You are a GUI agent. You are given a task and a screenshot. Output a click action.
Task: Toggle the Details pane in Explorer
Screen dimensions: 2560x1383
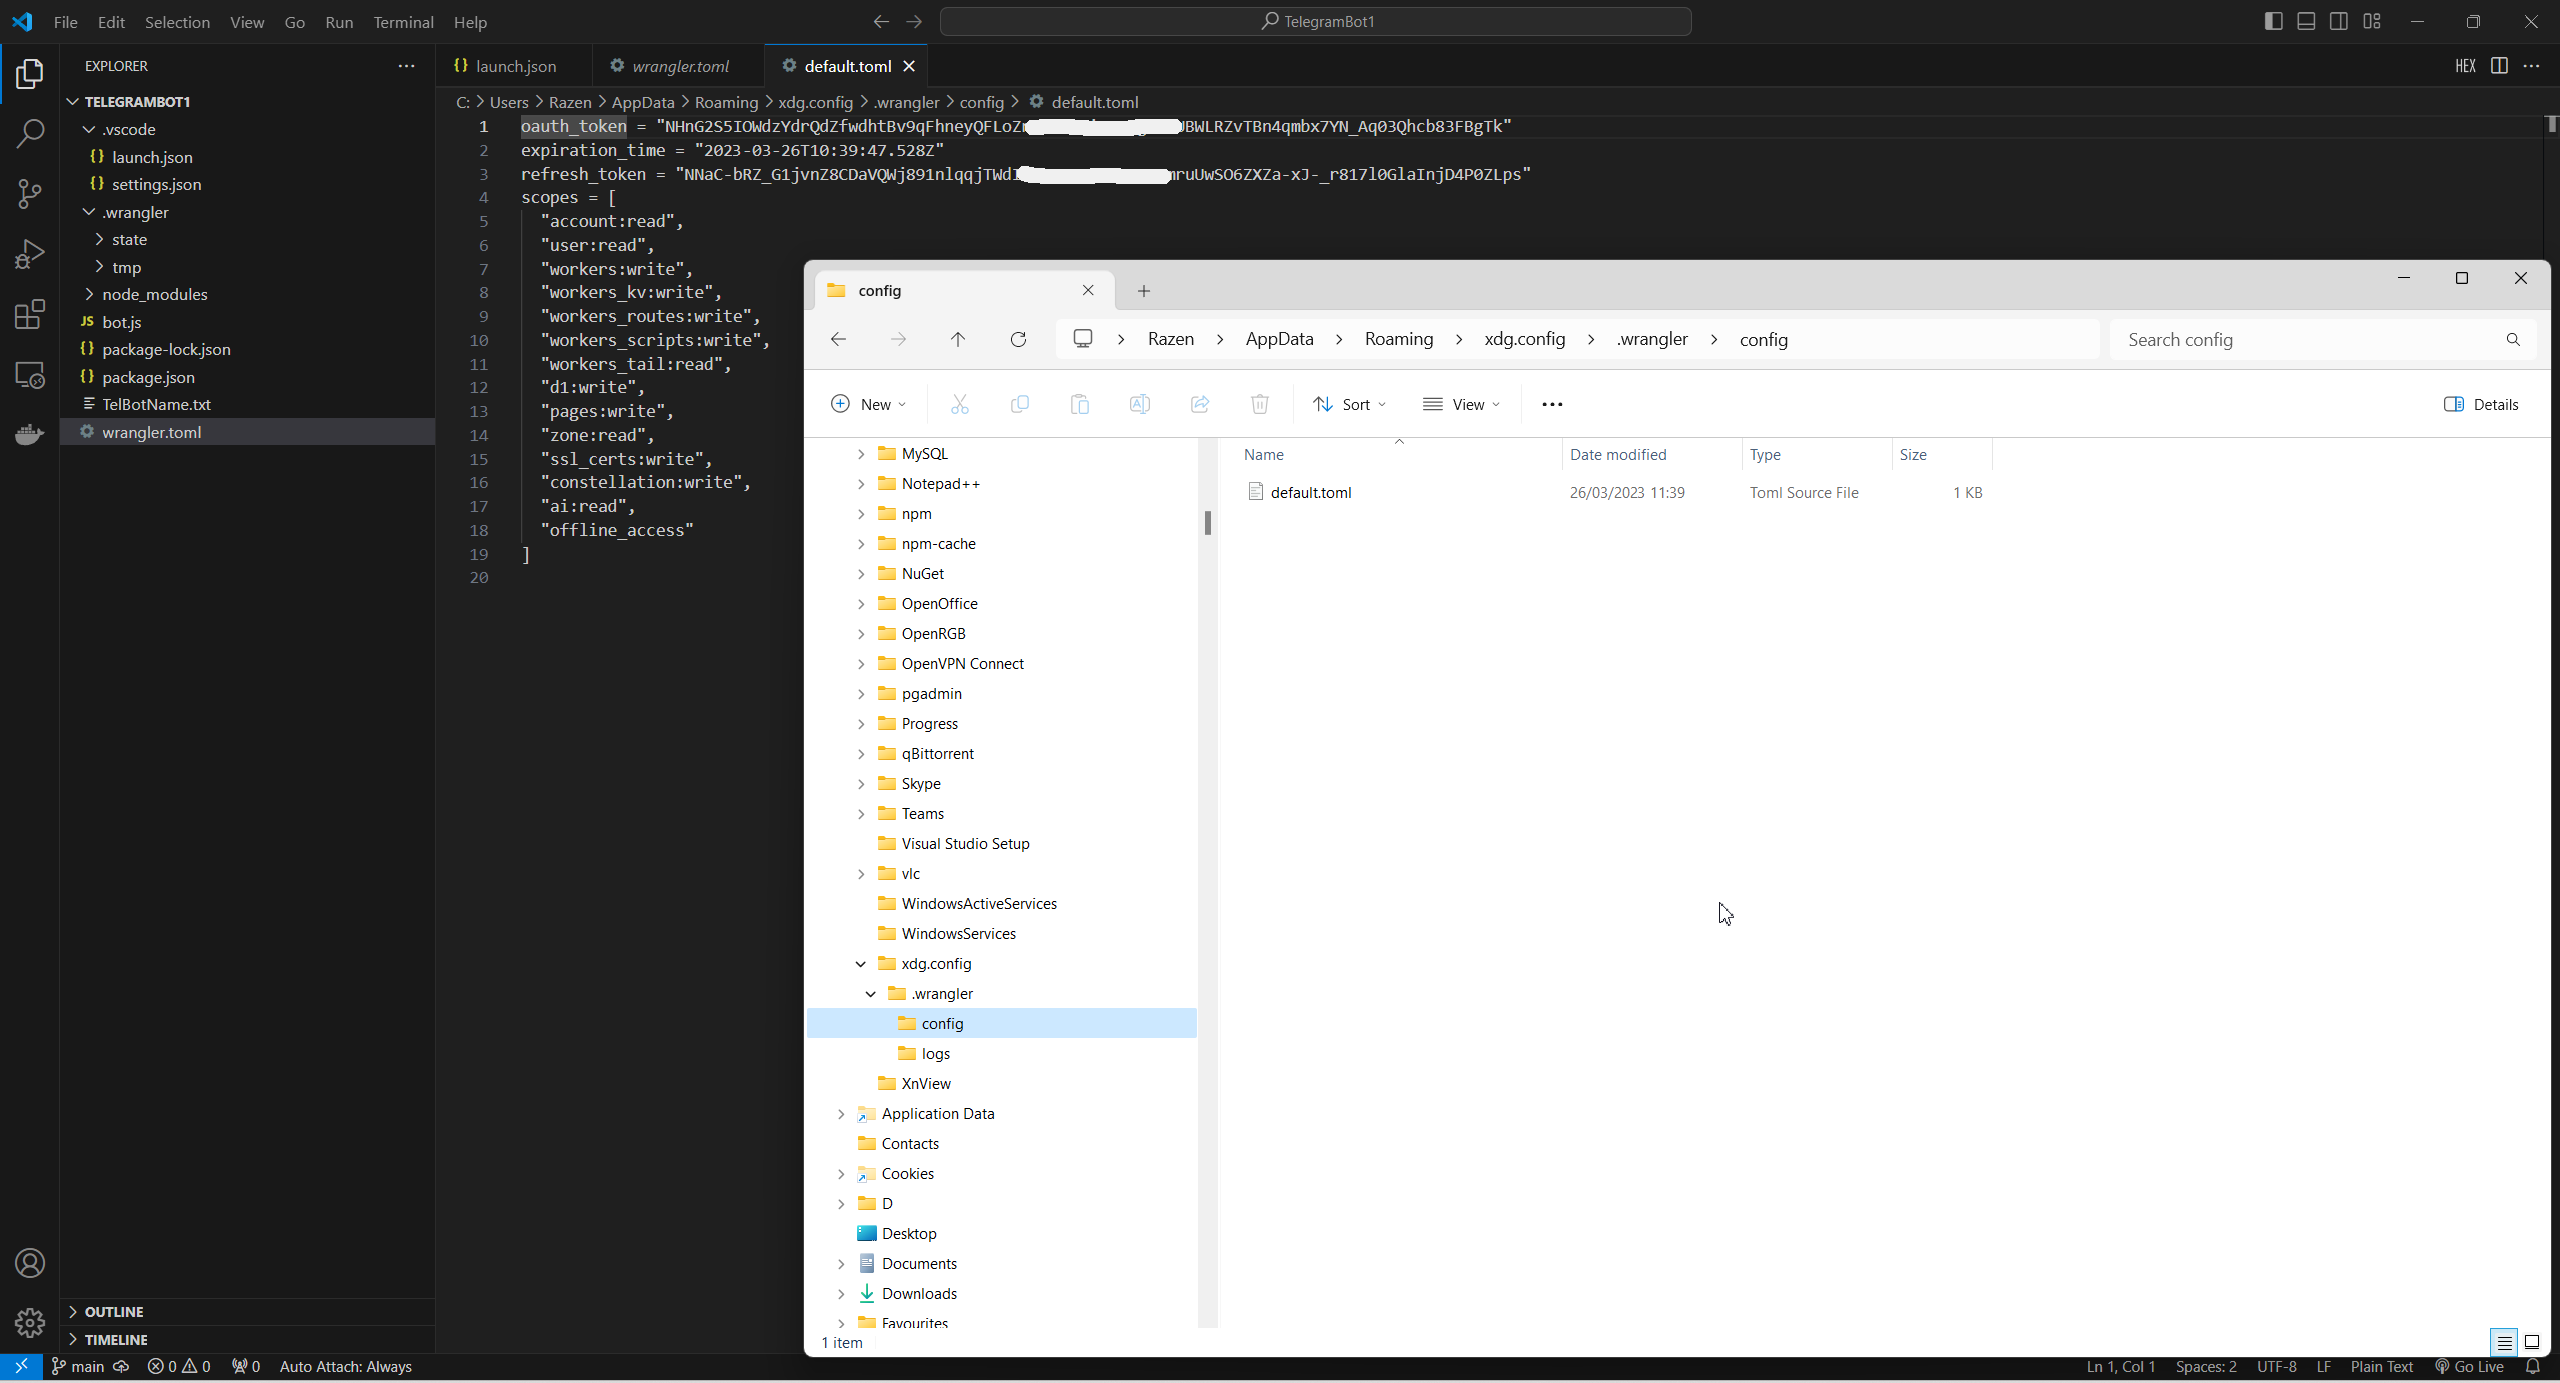(x=2481, y=404)
